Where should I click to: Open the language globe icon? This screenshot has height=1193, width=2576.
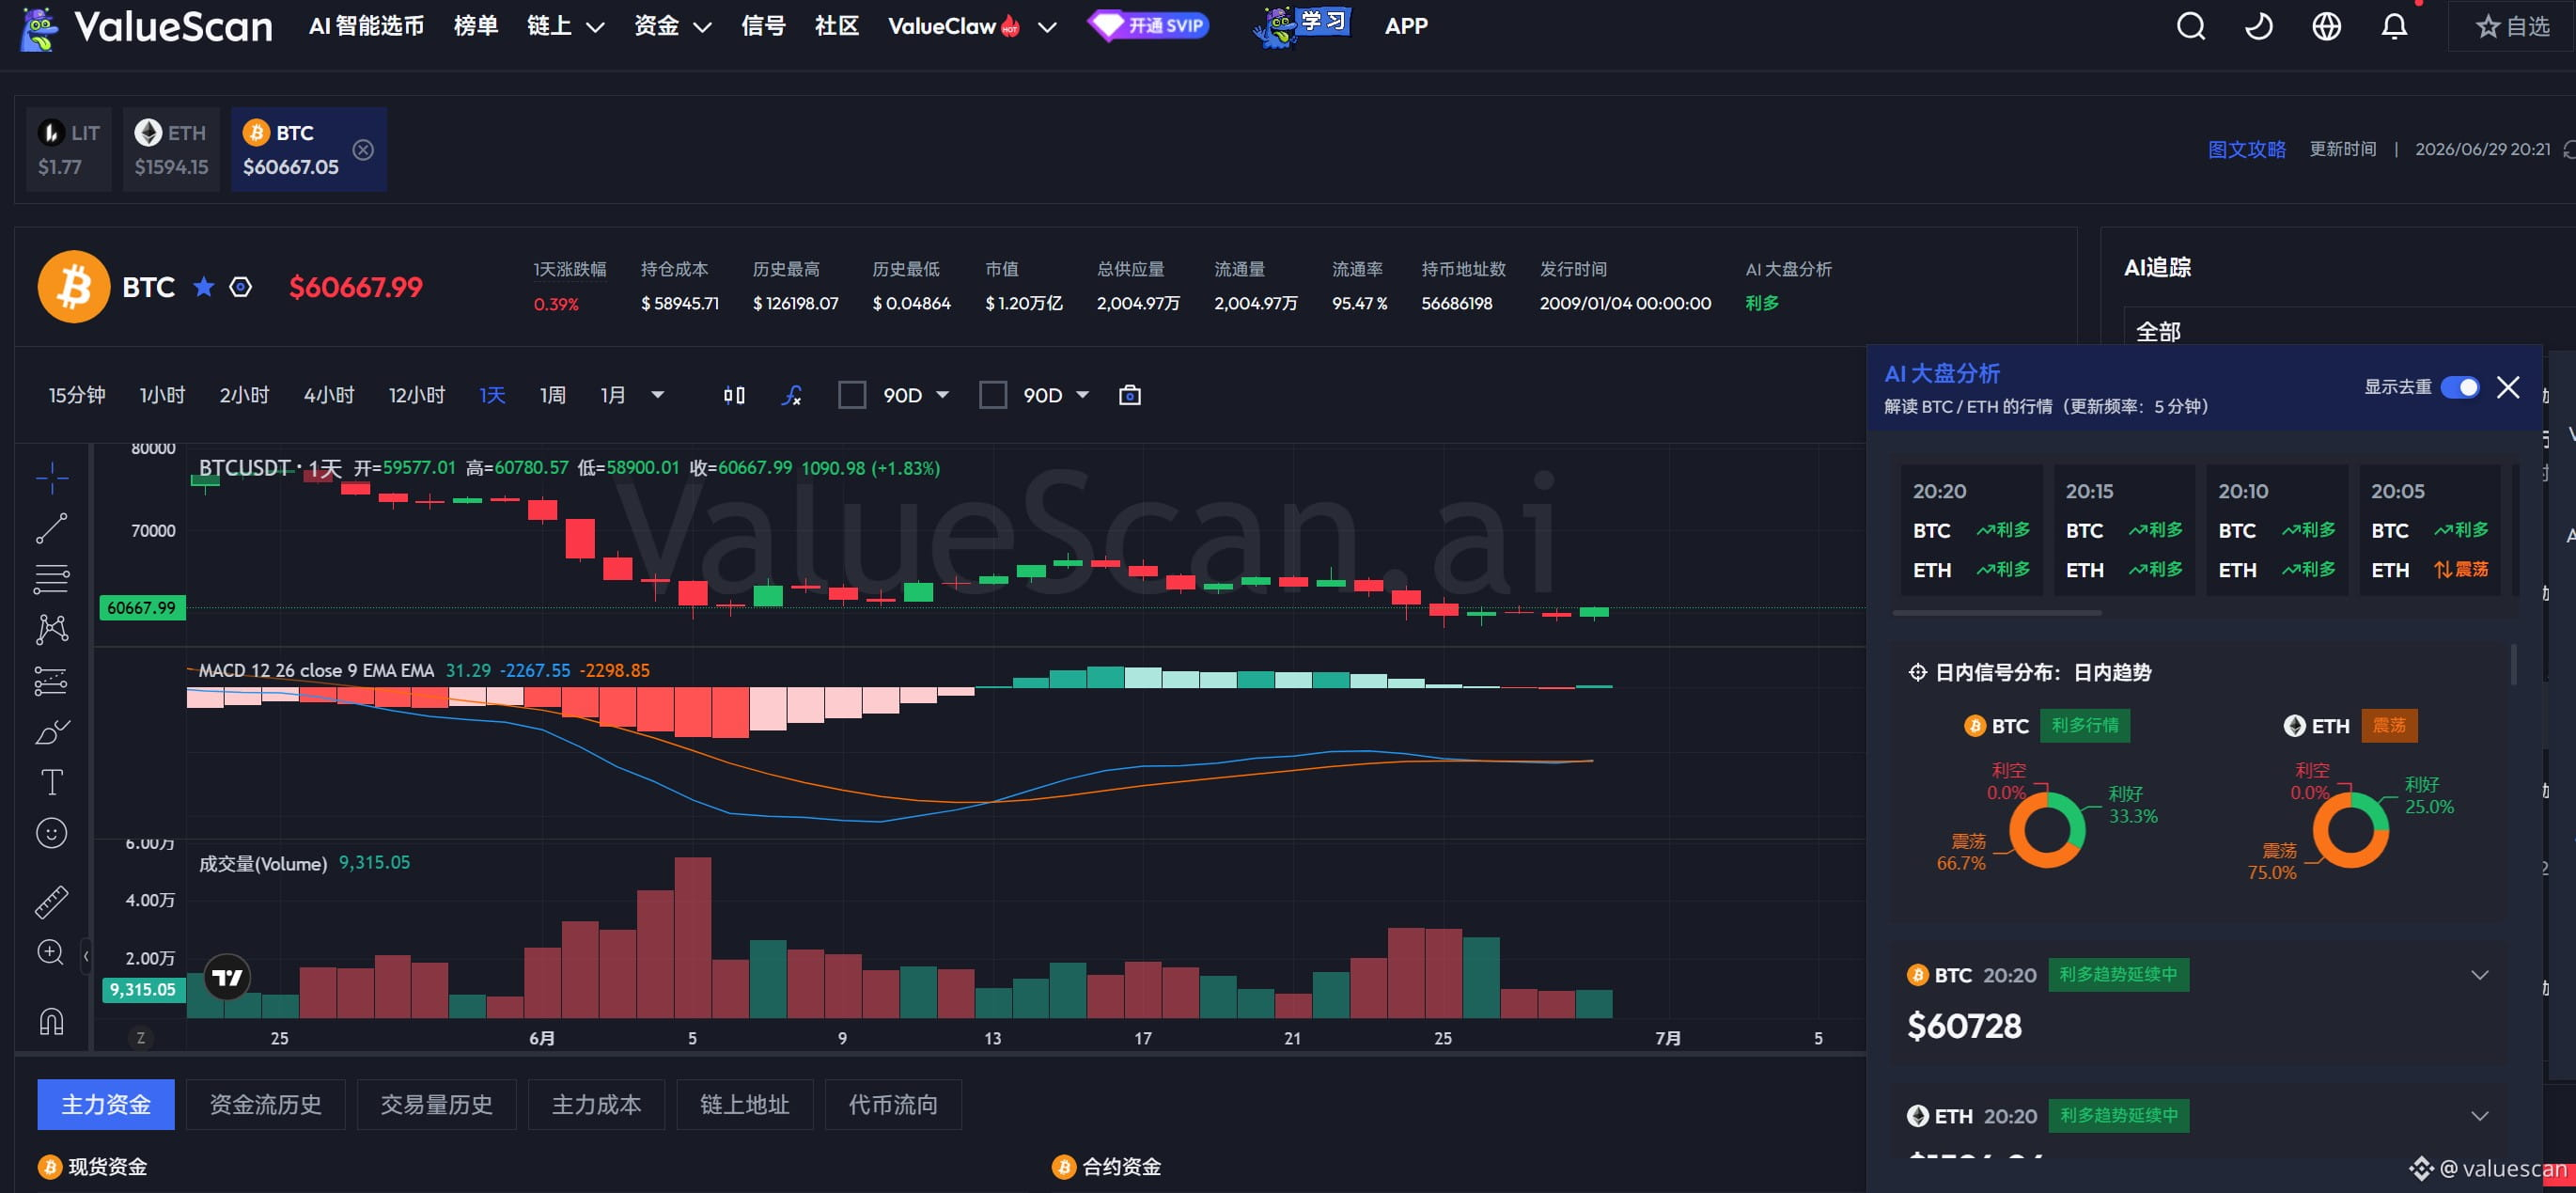click(x=2326, y=26)
